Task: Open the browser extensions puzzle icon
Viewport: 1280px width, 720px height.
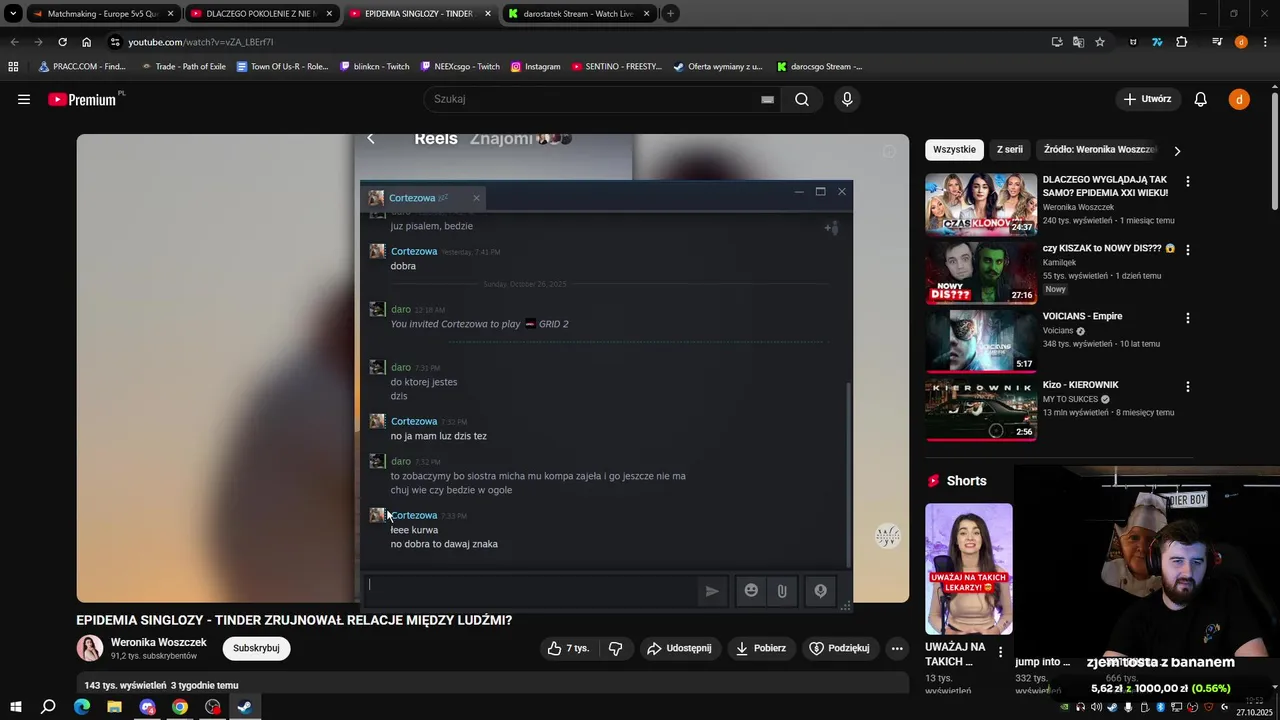Action: 1182,42
